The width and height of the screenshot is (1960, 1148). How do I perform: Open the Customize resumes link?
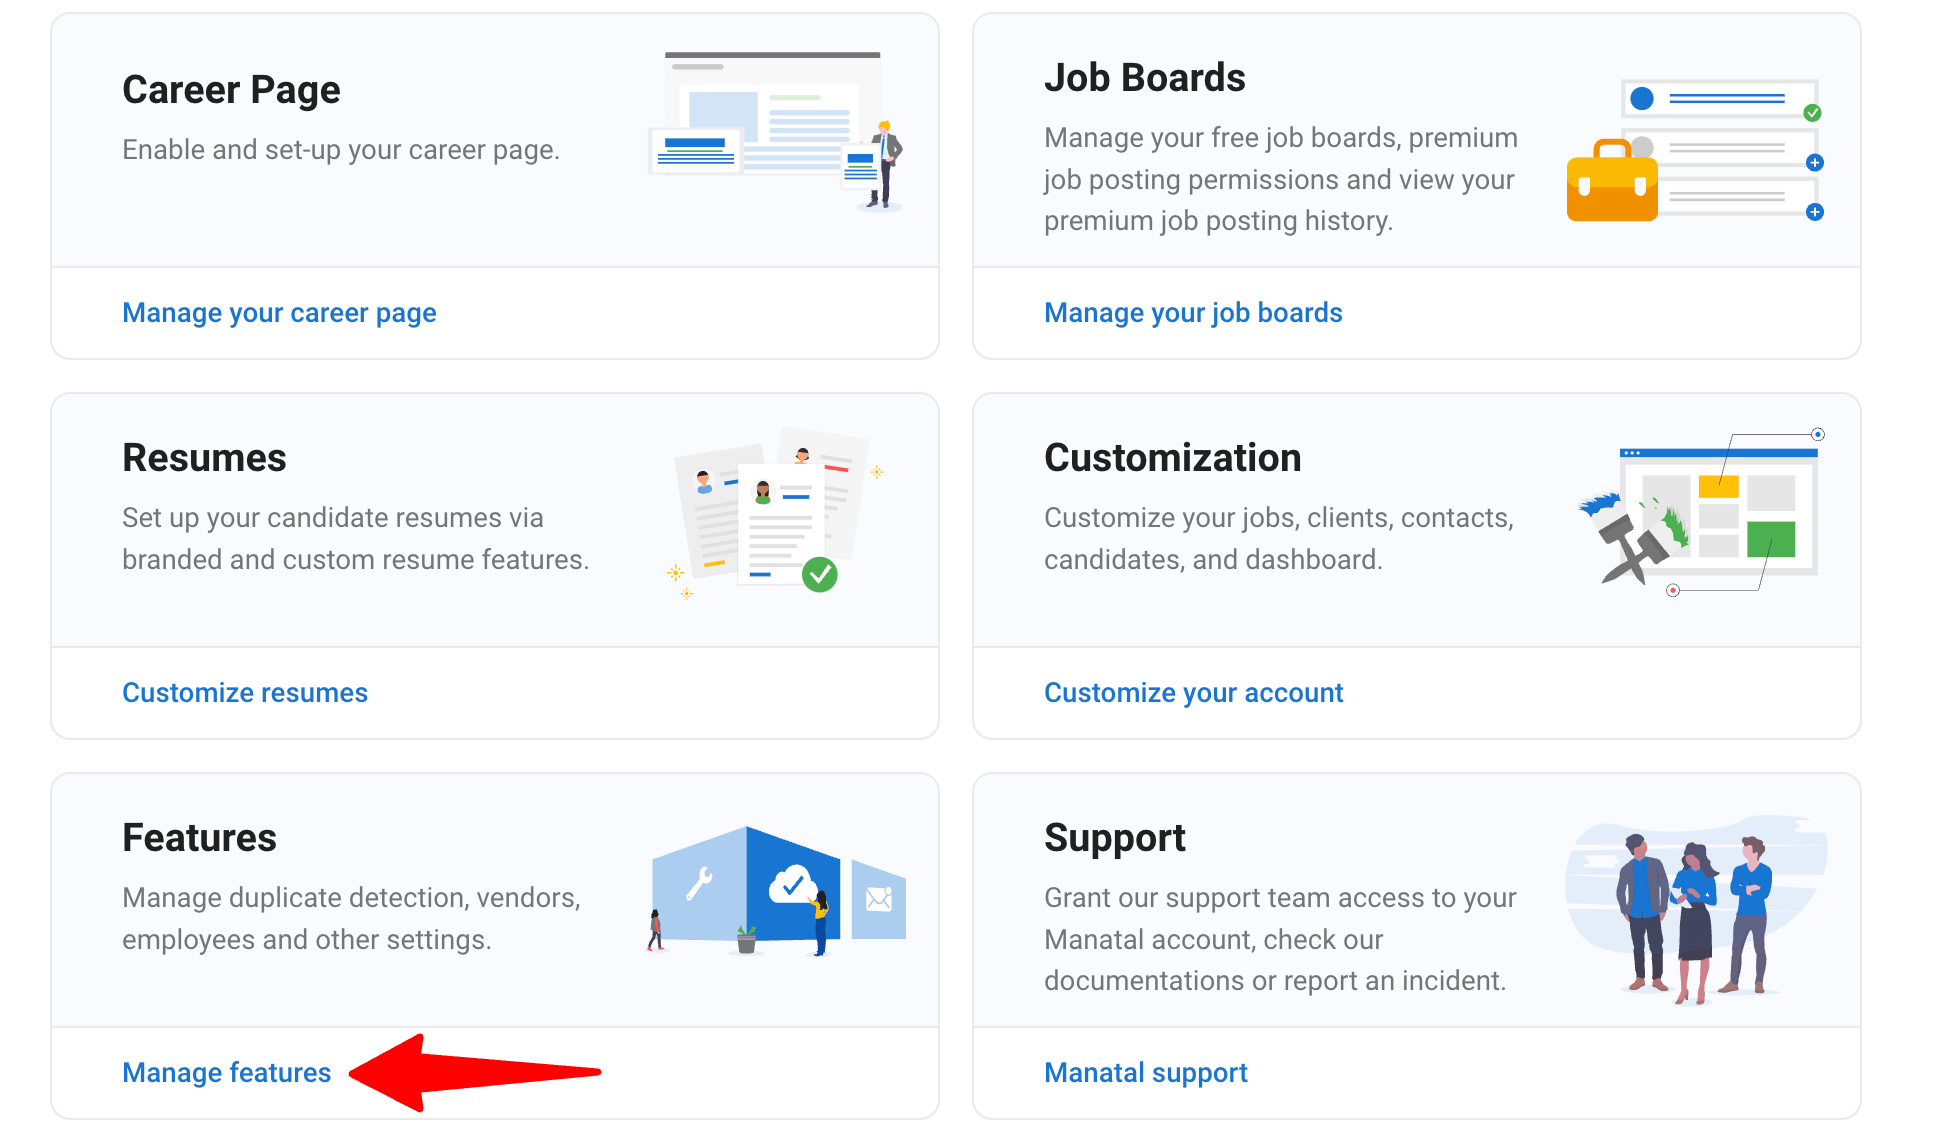(245, 692)
